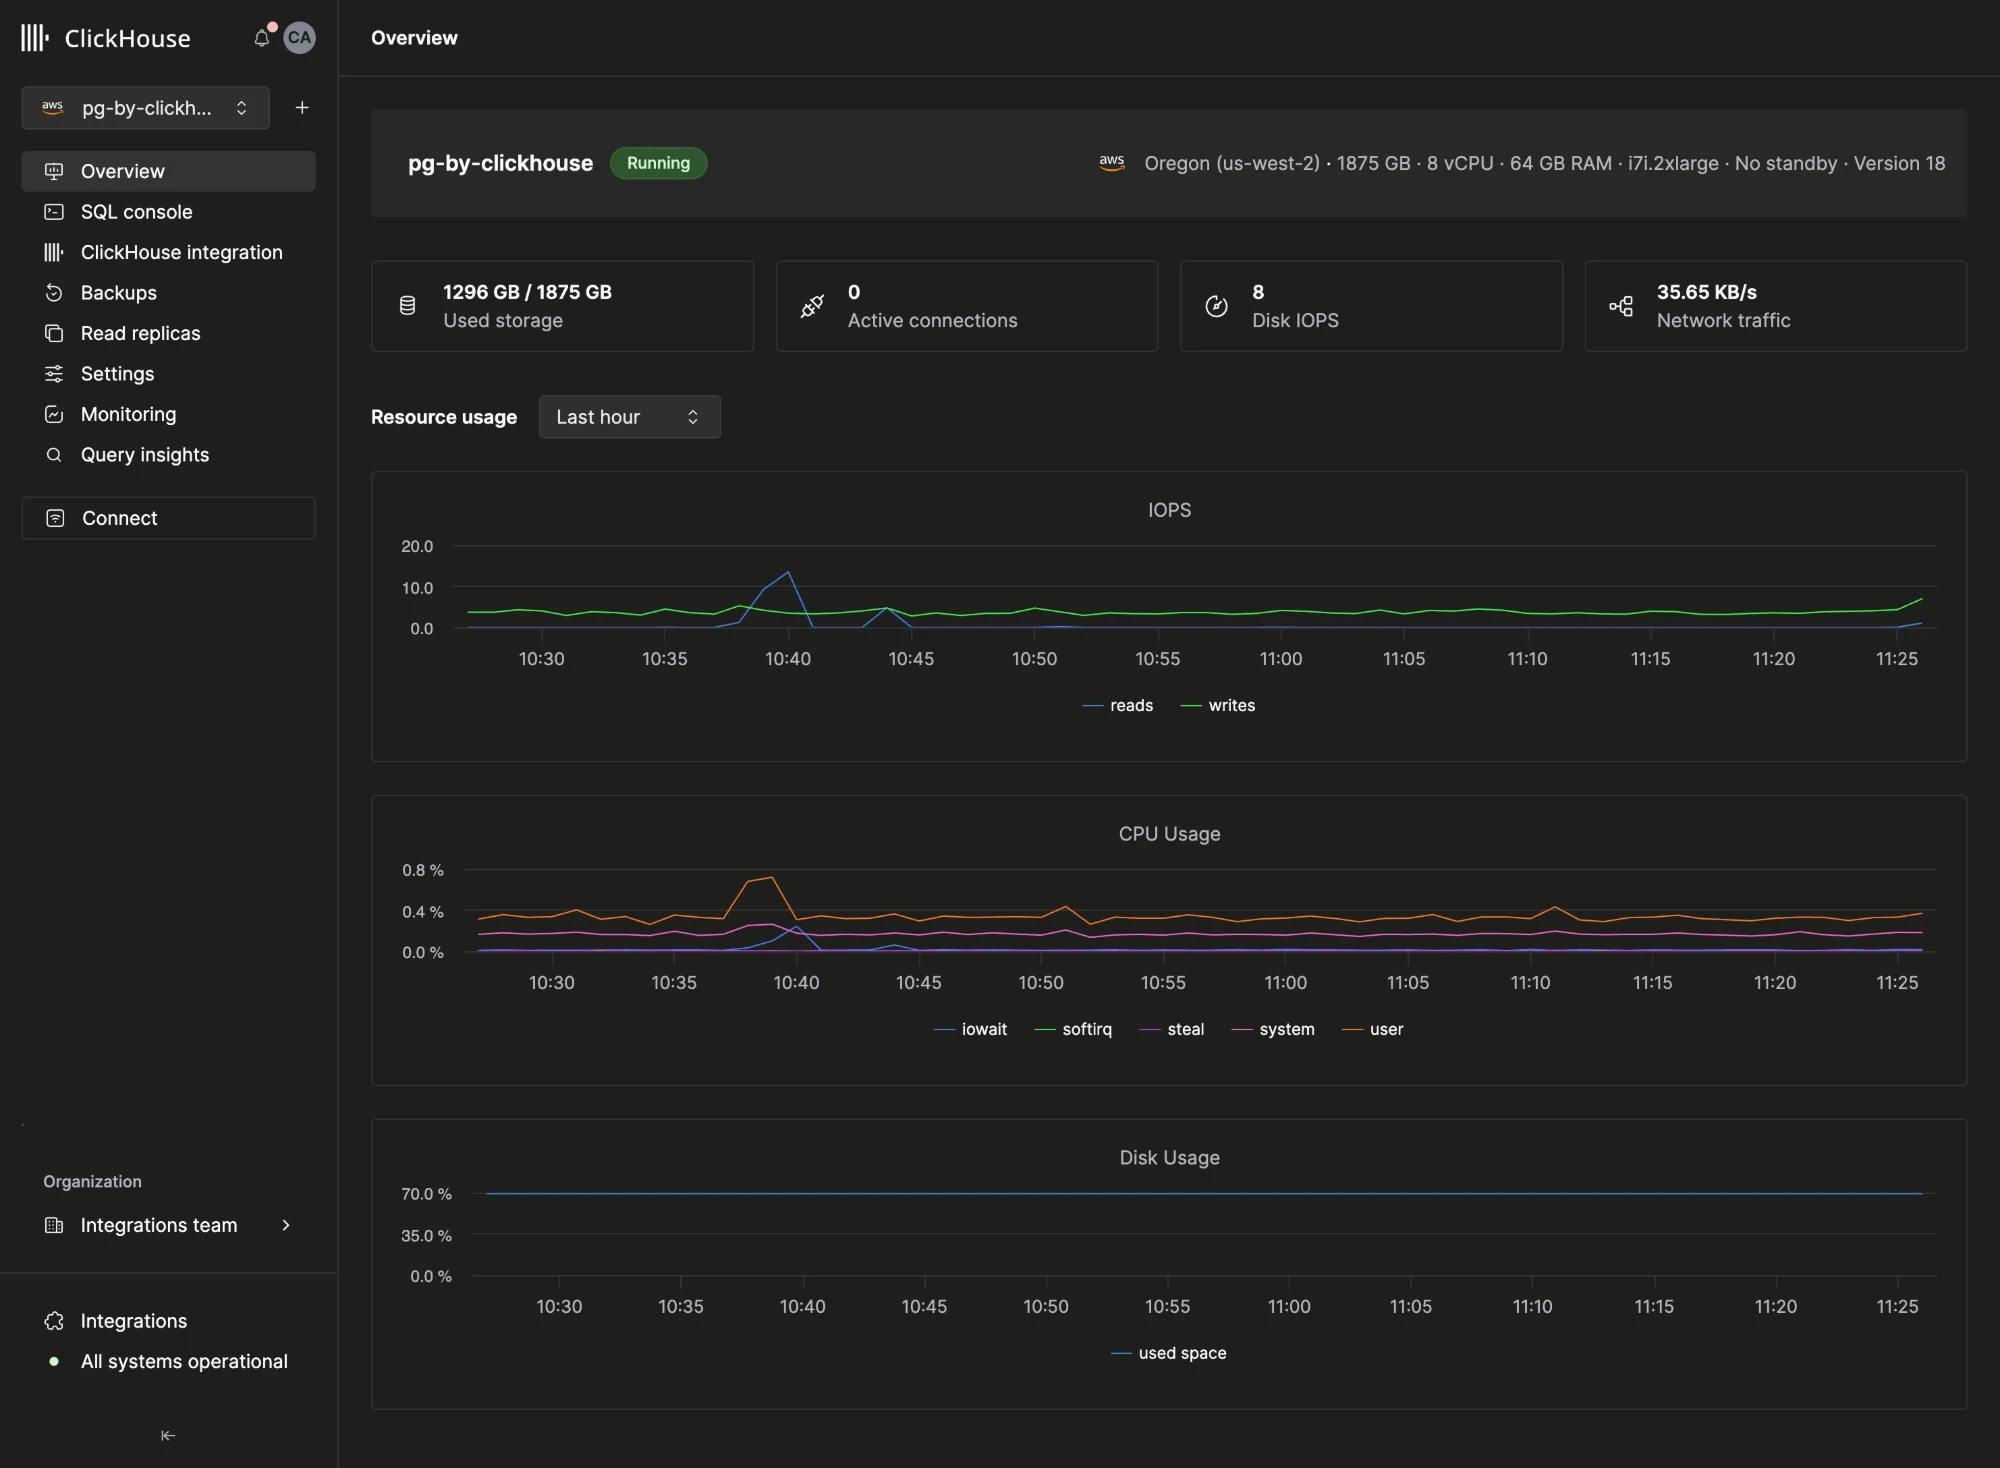Click the ClickHouse logo icon
This screenshot has height=1468, width=2000.
pos(35,38)
